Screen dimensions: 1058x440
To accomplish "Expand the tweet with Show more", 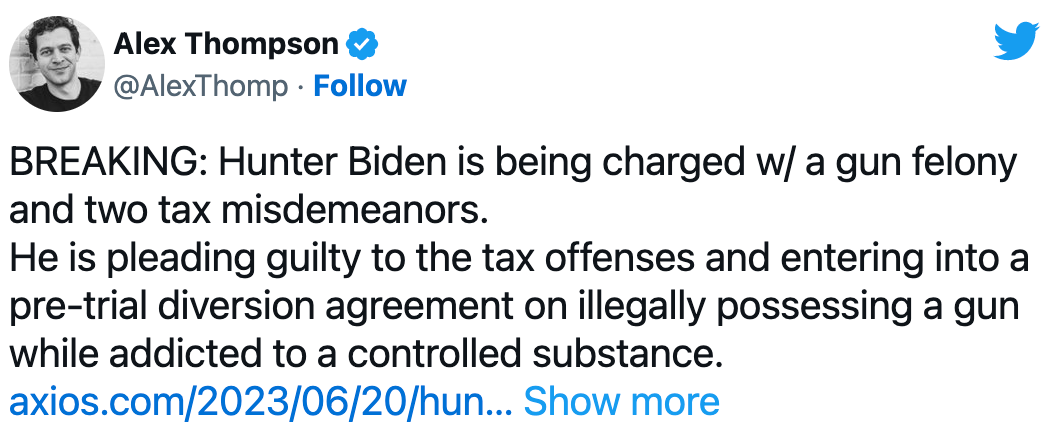I will [621, 401].
